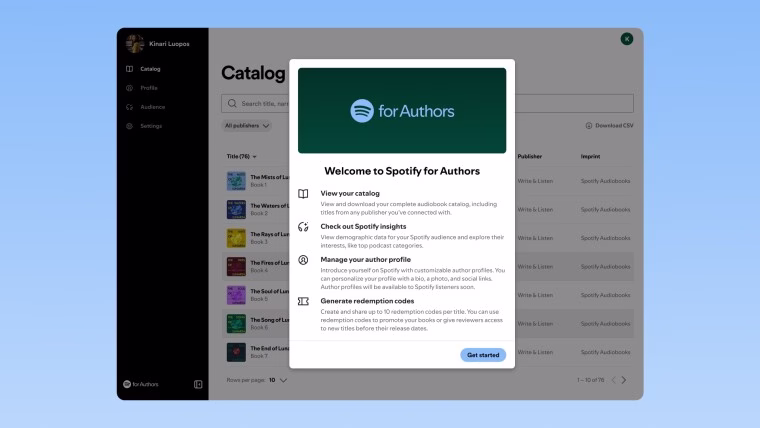Open Rows per page dropdown
This screenshot has height=428, width=760.
(278, 380)
